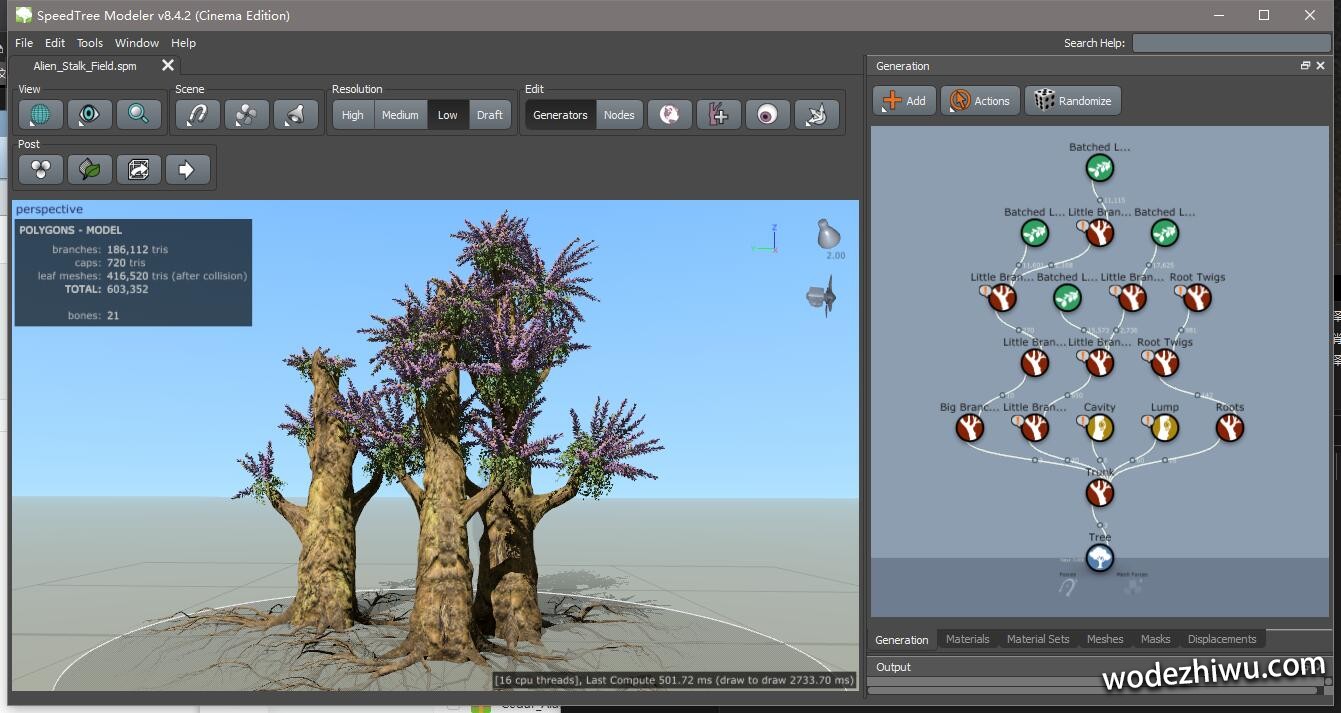Screen dimensions: 1341x713
Task: Click the arrow export icon in Post
Action: [x=187, y=170]
